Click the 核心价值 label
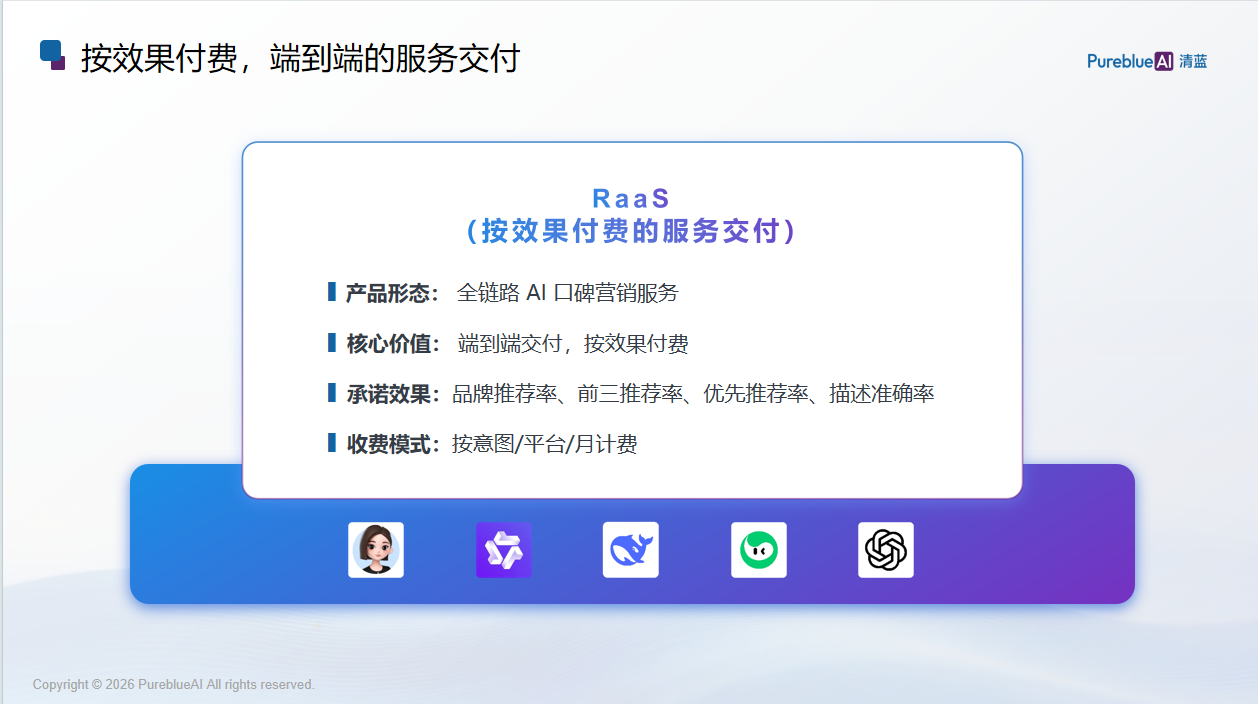Viewport: 1258px width, 704px height. [393, 344]
